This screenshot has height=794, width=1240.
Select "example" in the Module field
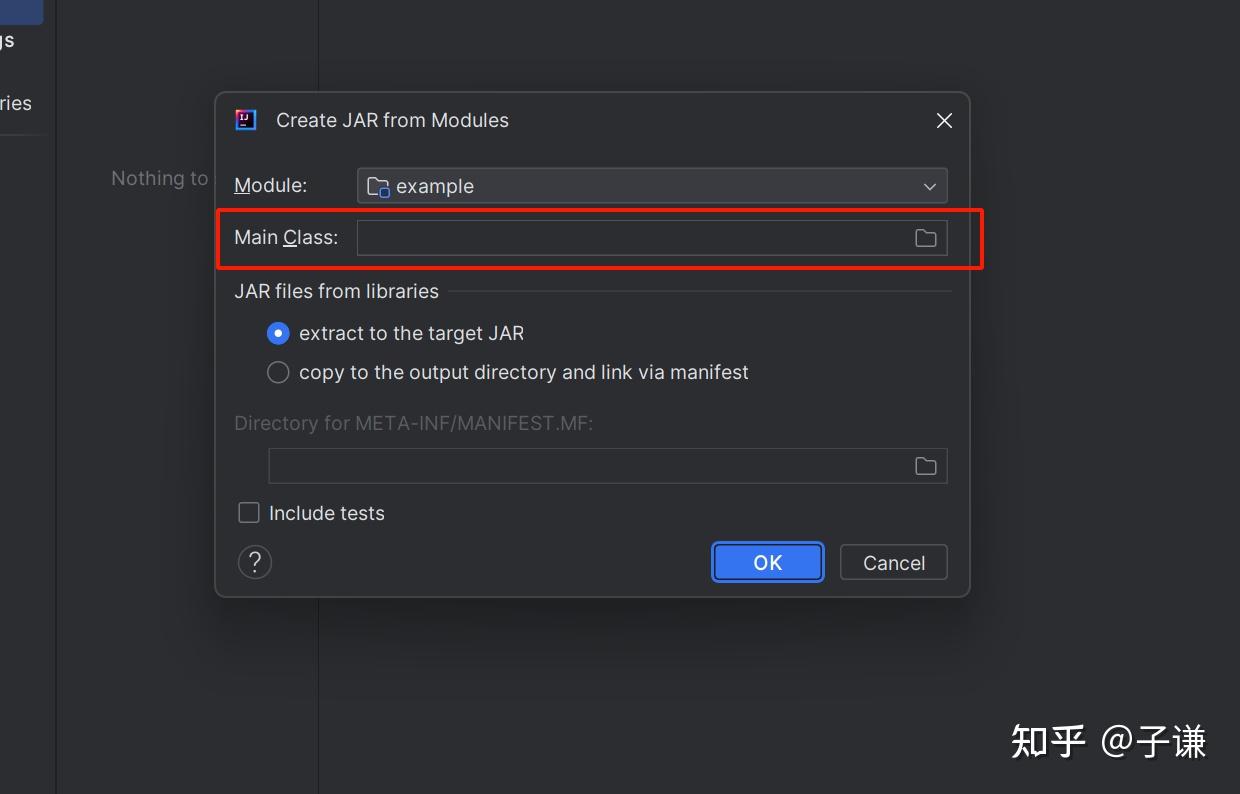pyautogui.click(x=434, y=186)
